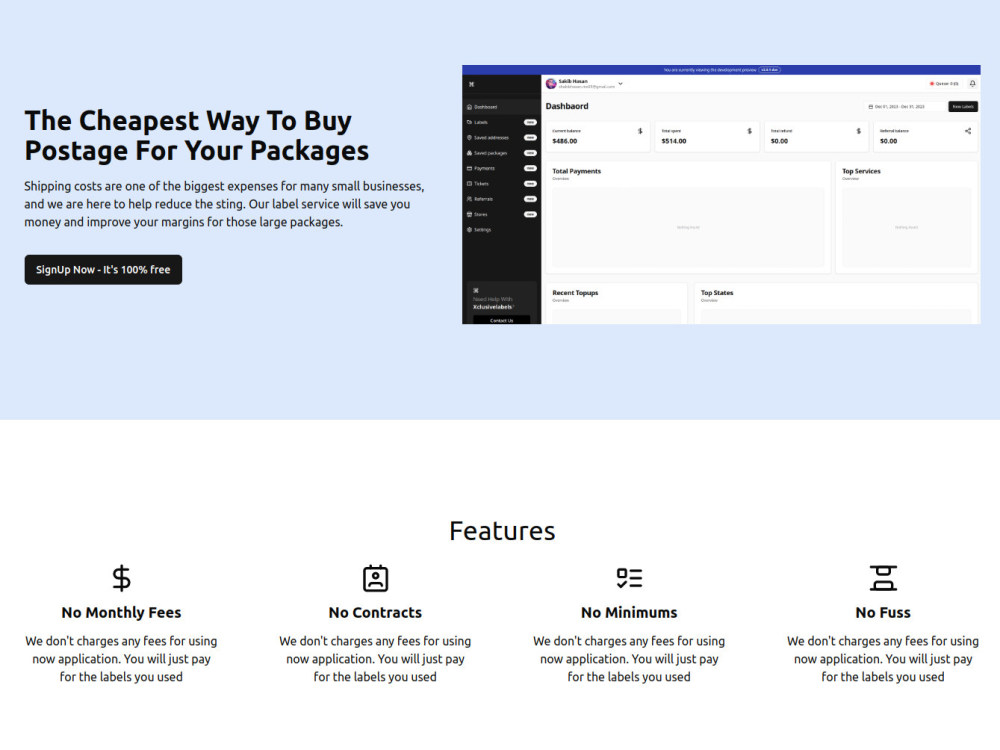Click the No Contracts heading
Screen dimensions: 1000x750
(375, 613)
